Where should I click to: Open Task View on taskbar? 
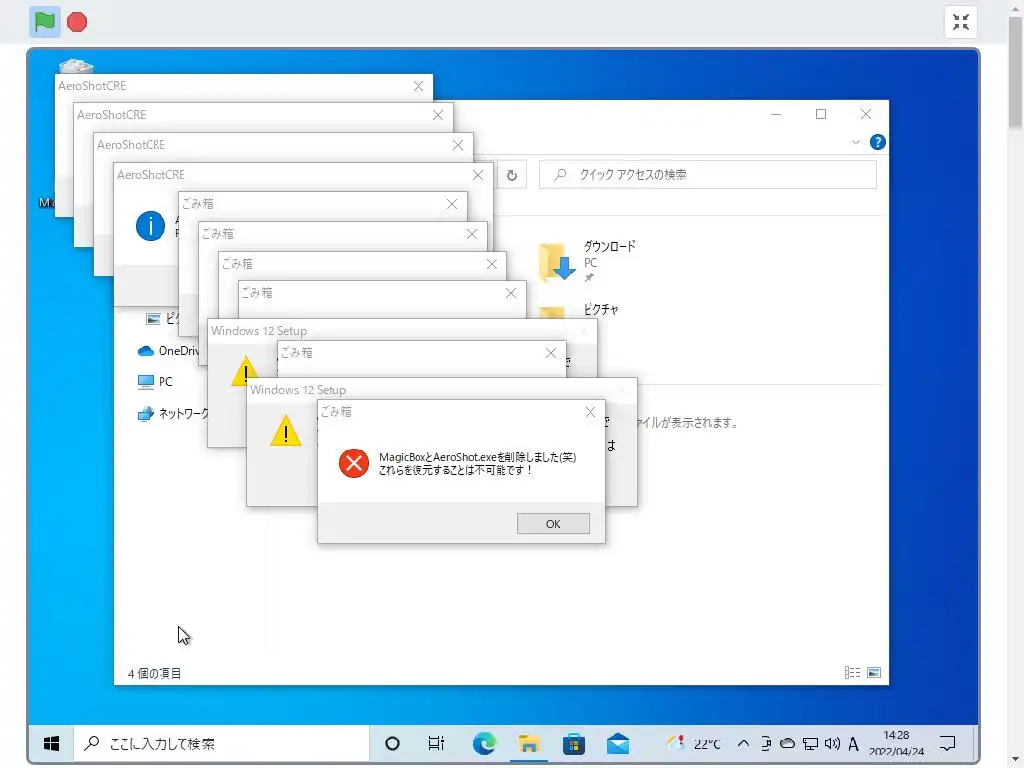pyautogui.click(x=436, y=743)
